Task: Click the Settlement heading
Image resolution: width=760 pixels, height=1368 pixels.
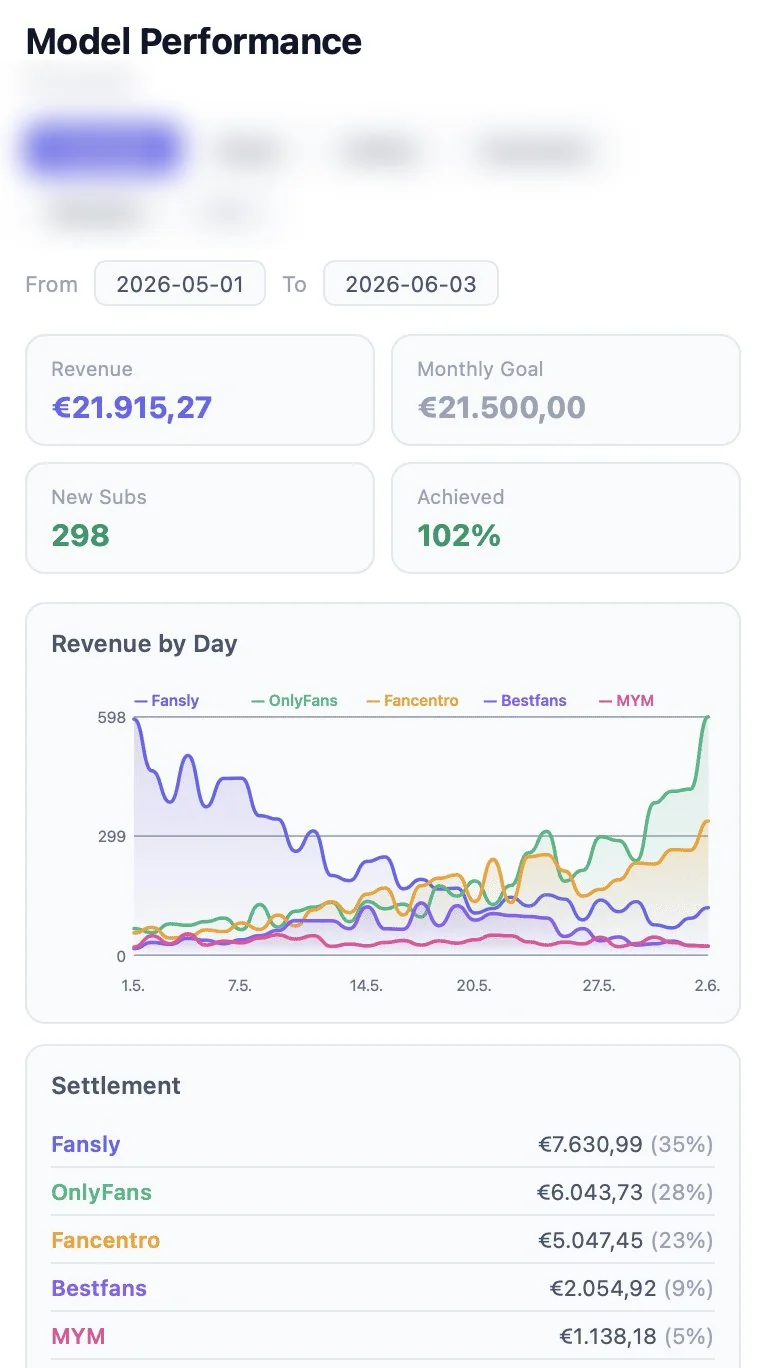Action: (x=116, y=1086)
